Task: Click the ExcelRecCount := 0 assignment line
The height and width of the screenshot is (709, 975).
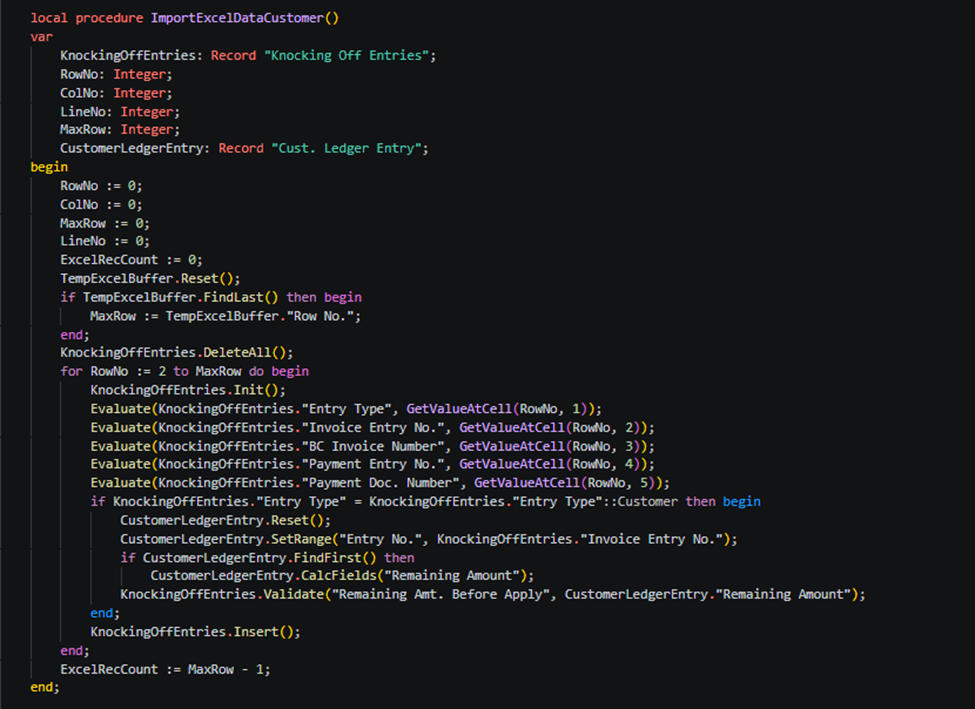Action: tap(130, 259)
